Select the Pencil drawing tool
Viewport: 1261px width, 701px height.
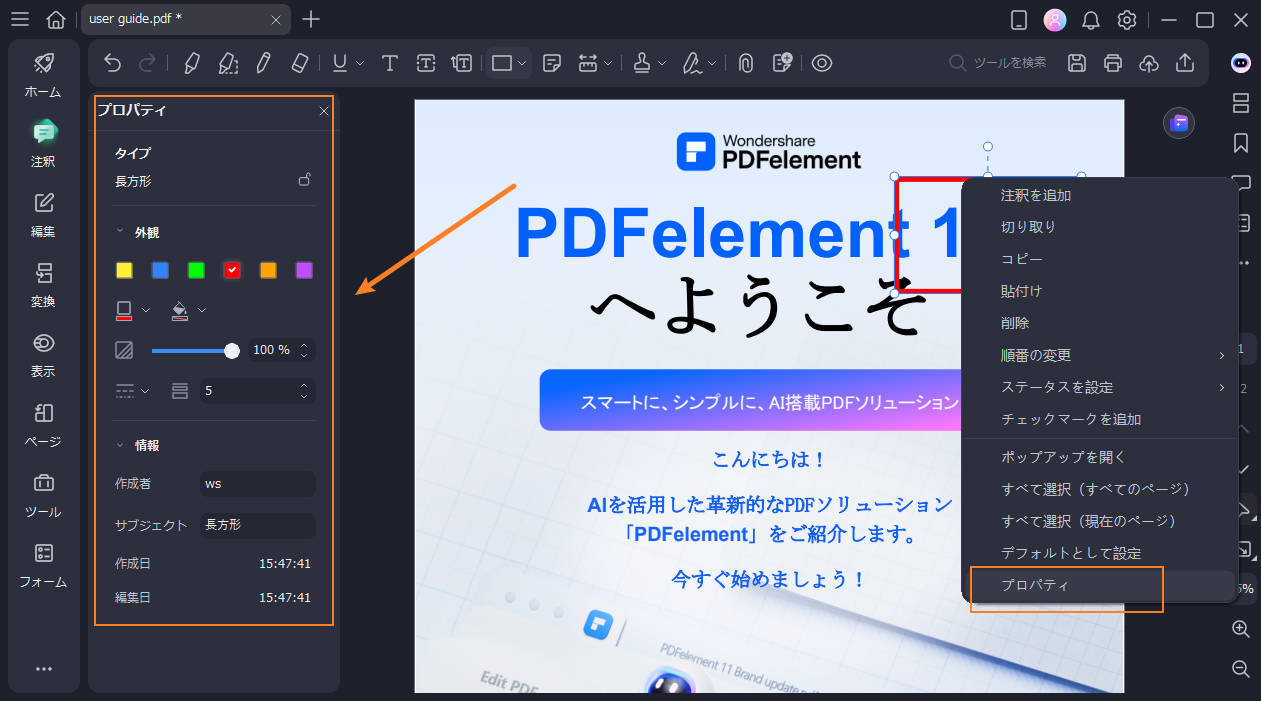(263, 62)
